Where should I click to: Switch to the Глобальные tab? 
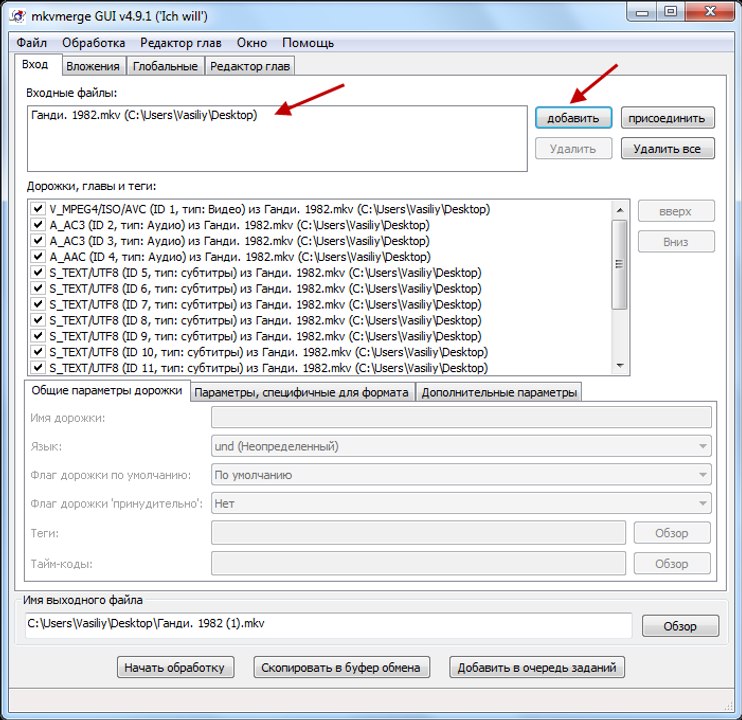pos(165,66)
